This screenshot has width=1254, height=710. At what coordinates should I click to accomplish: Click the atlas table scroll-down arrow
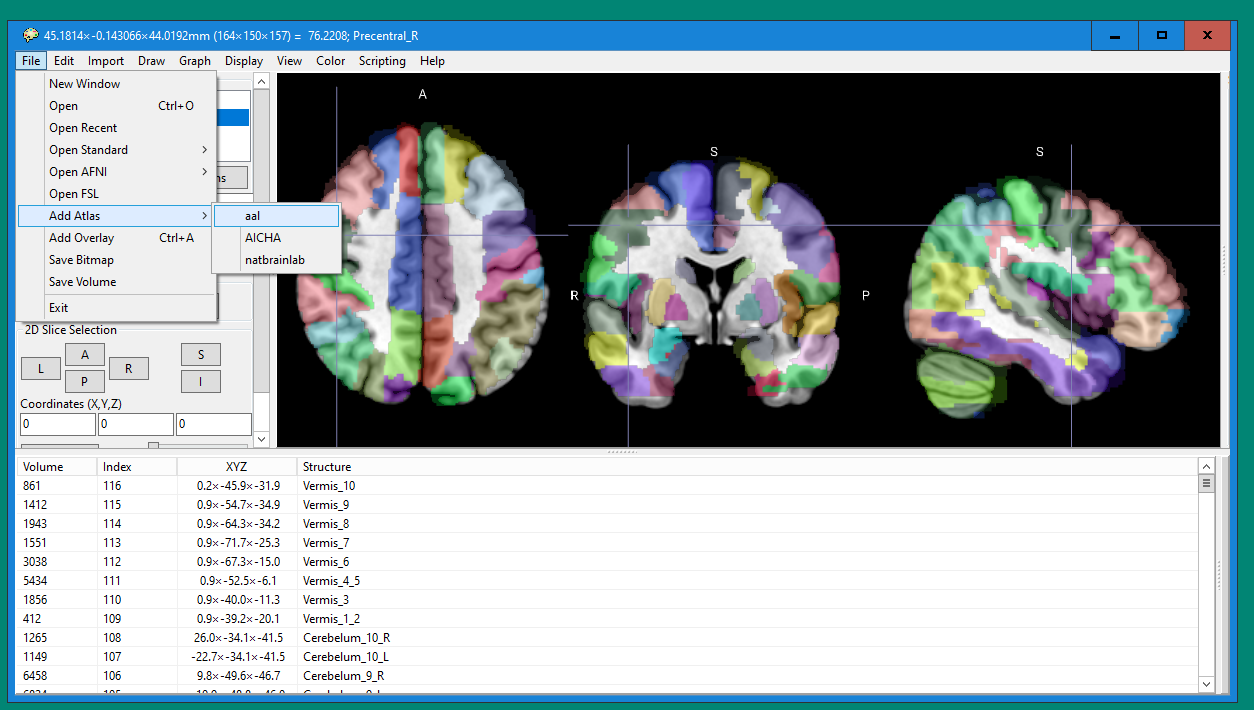[1206, 684]
